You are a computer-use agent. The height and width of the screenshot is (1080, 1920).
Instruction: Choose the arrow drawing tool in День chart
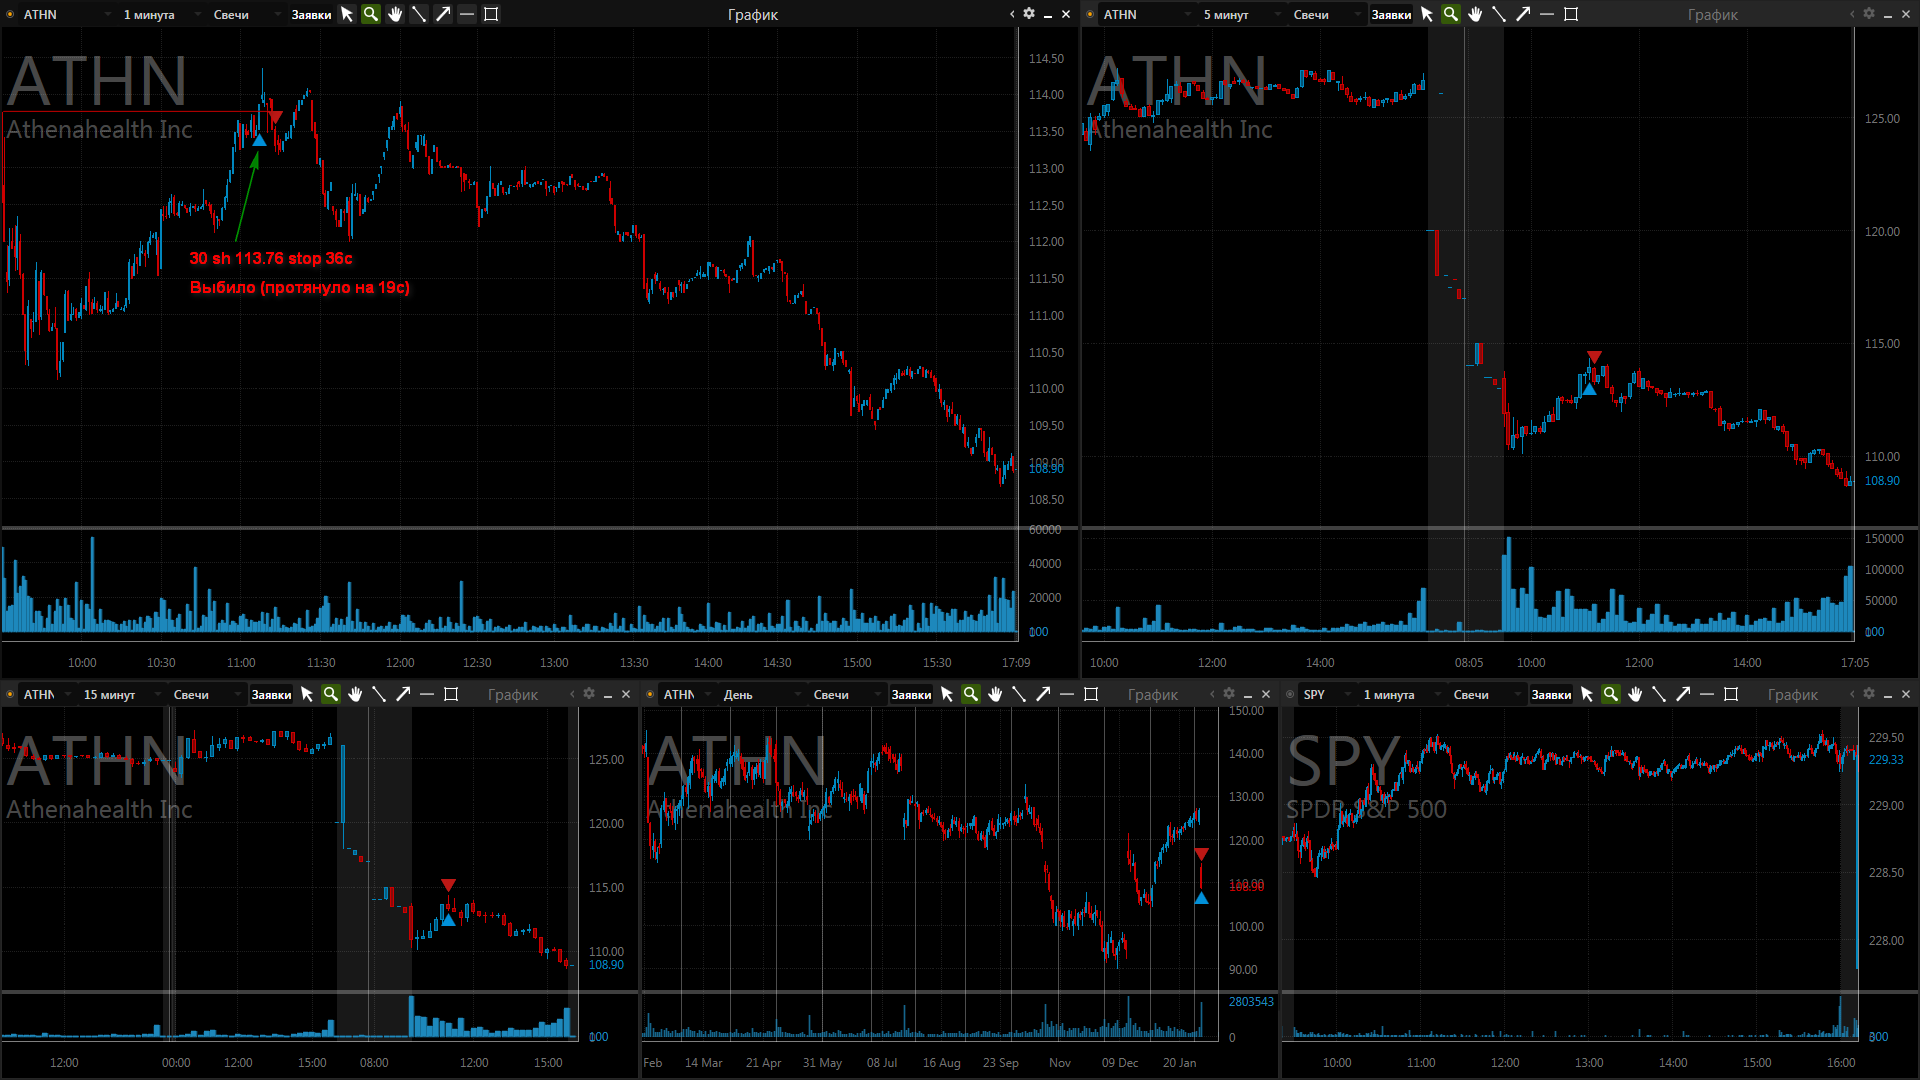pyautogui.click(x=1043, y=694)
